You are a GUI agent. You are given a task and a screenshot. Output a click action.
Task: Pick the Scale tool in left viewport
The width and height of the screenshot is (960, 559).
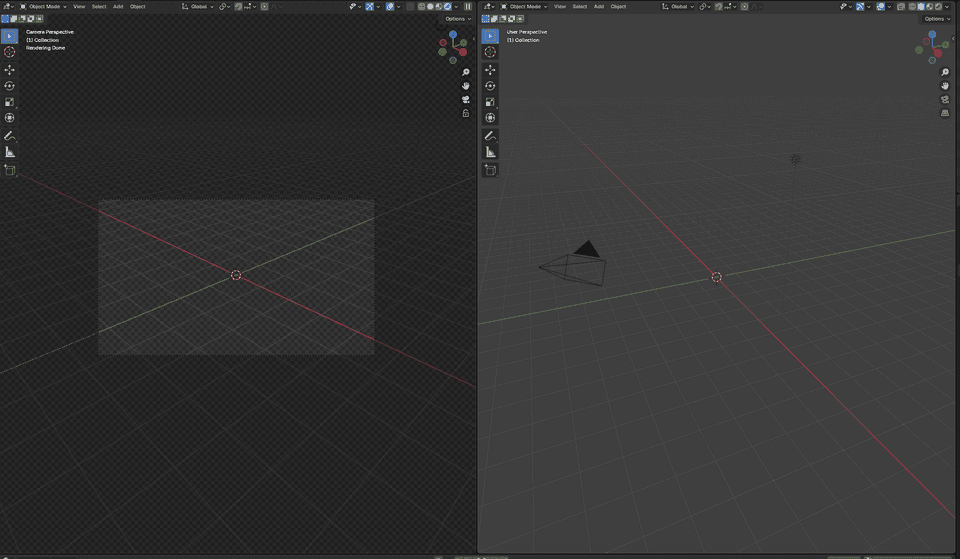point(9,102)
